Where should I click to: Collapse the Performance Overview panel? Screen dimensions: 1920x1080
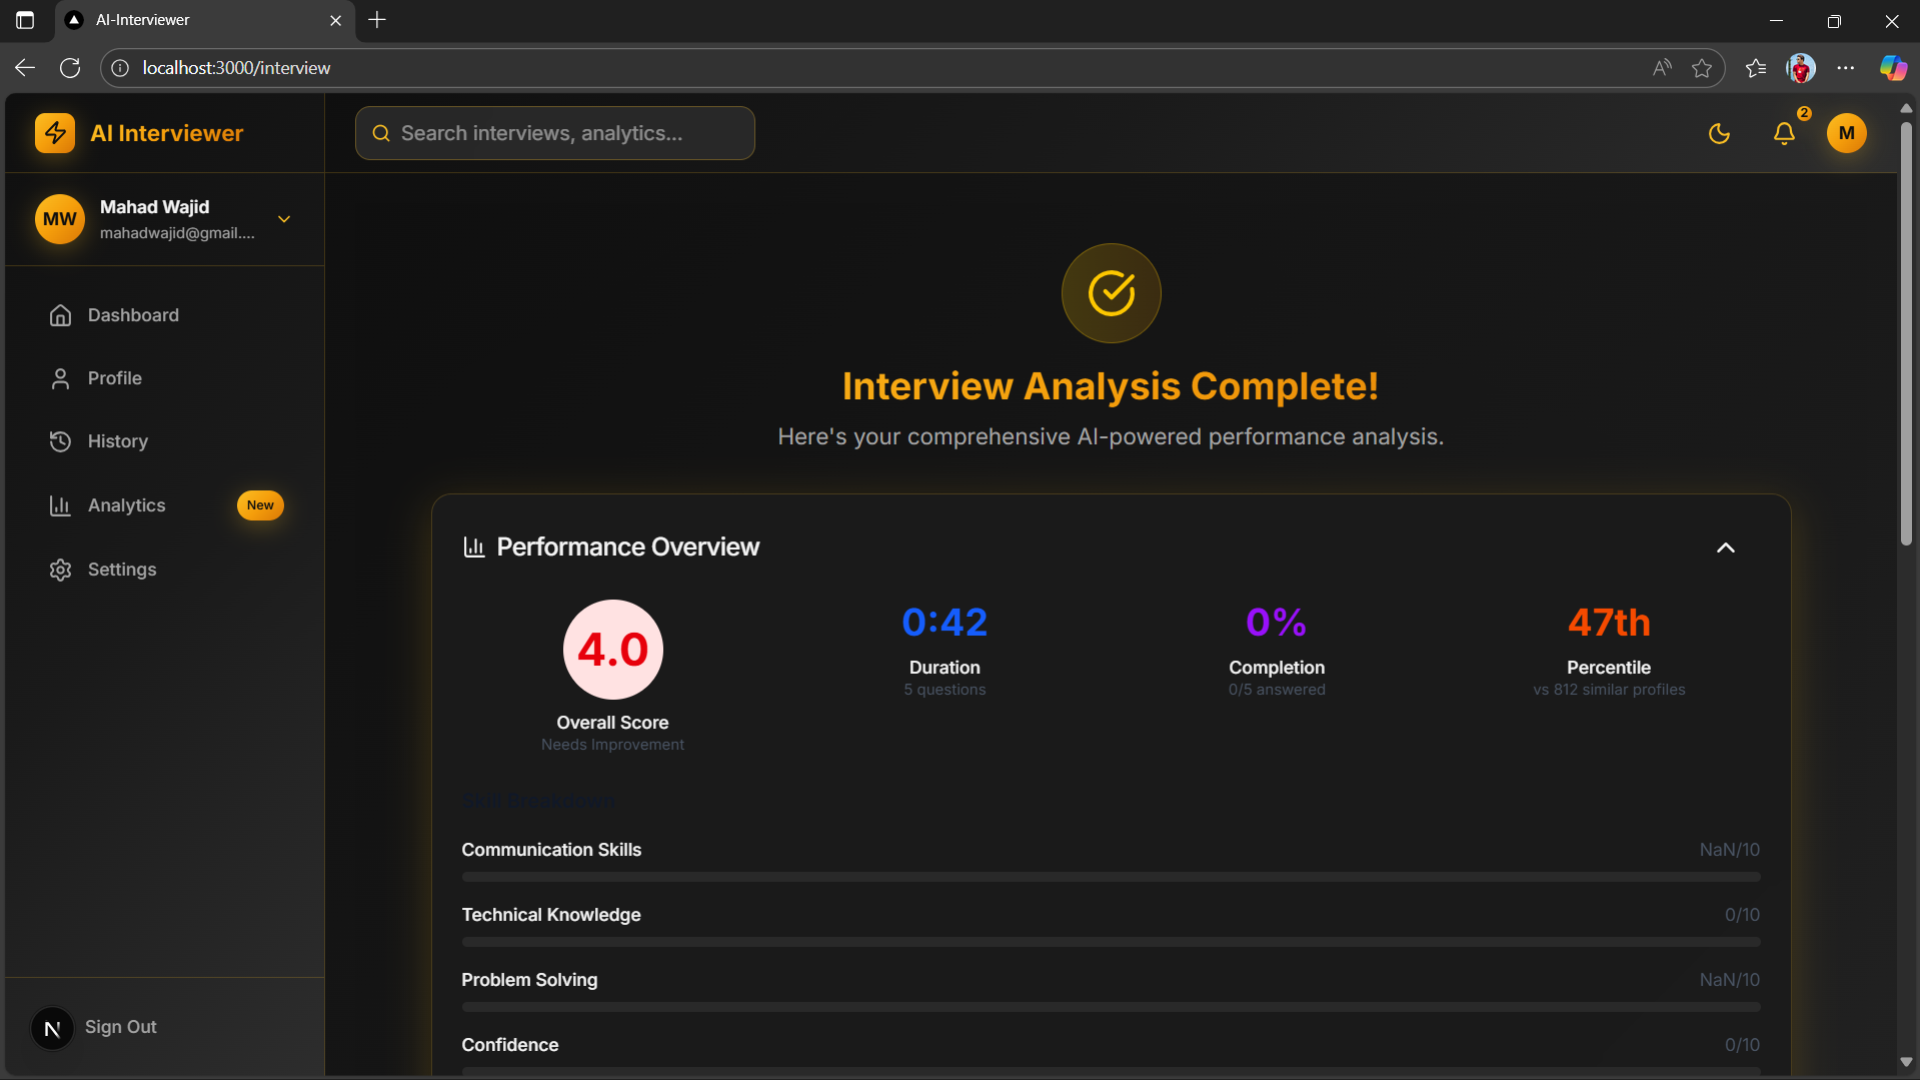click(1725, 547)
